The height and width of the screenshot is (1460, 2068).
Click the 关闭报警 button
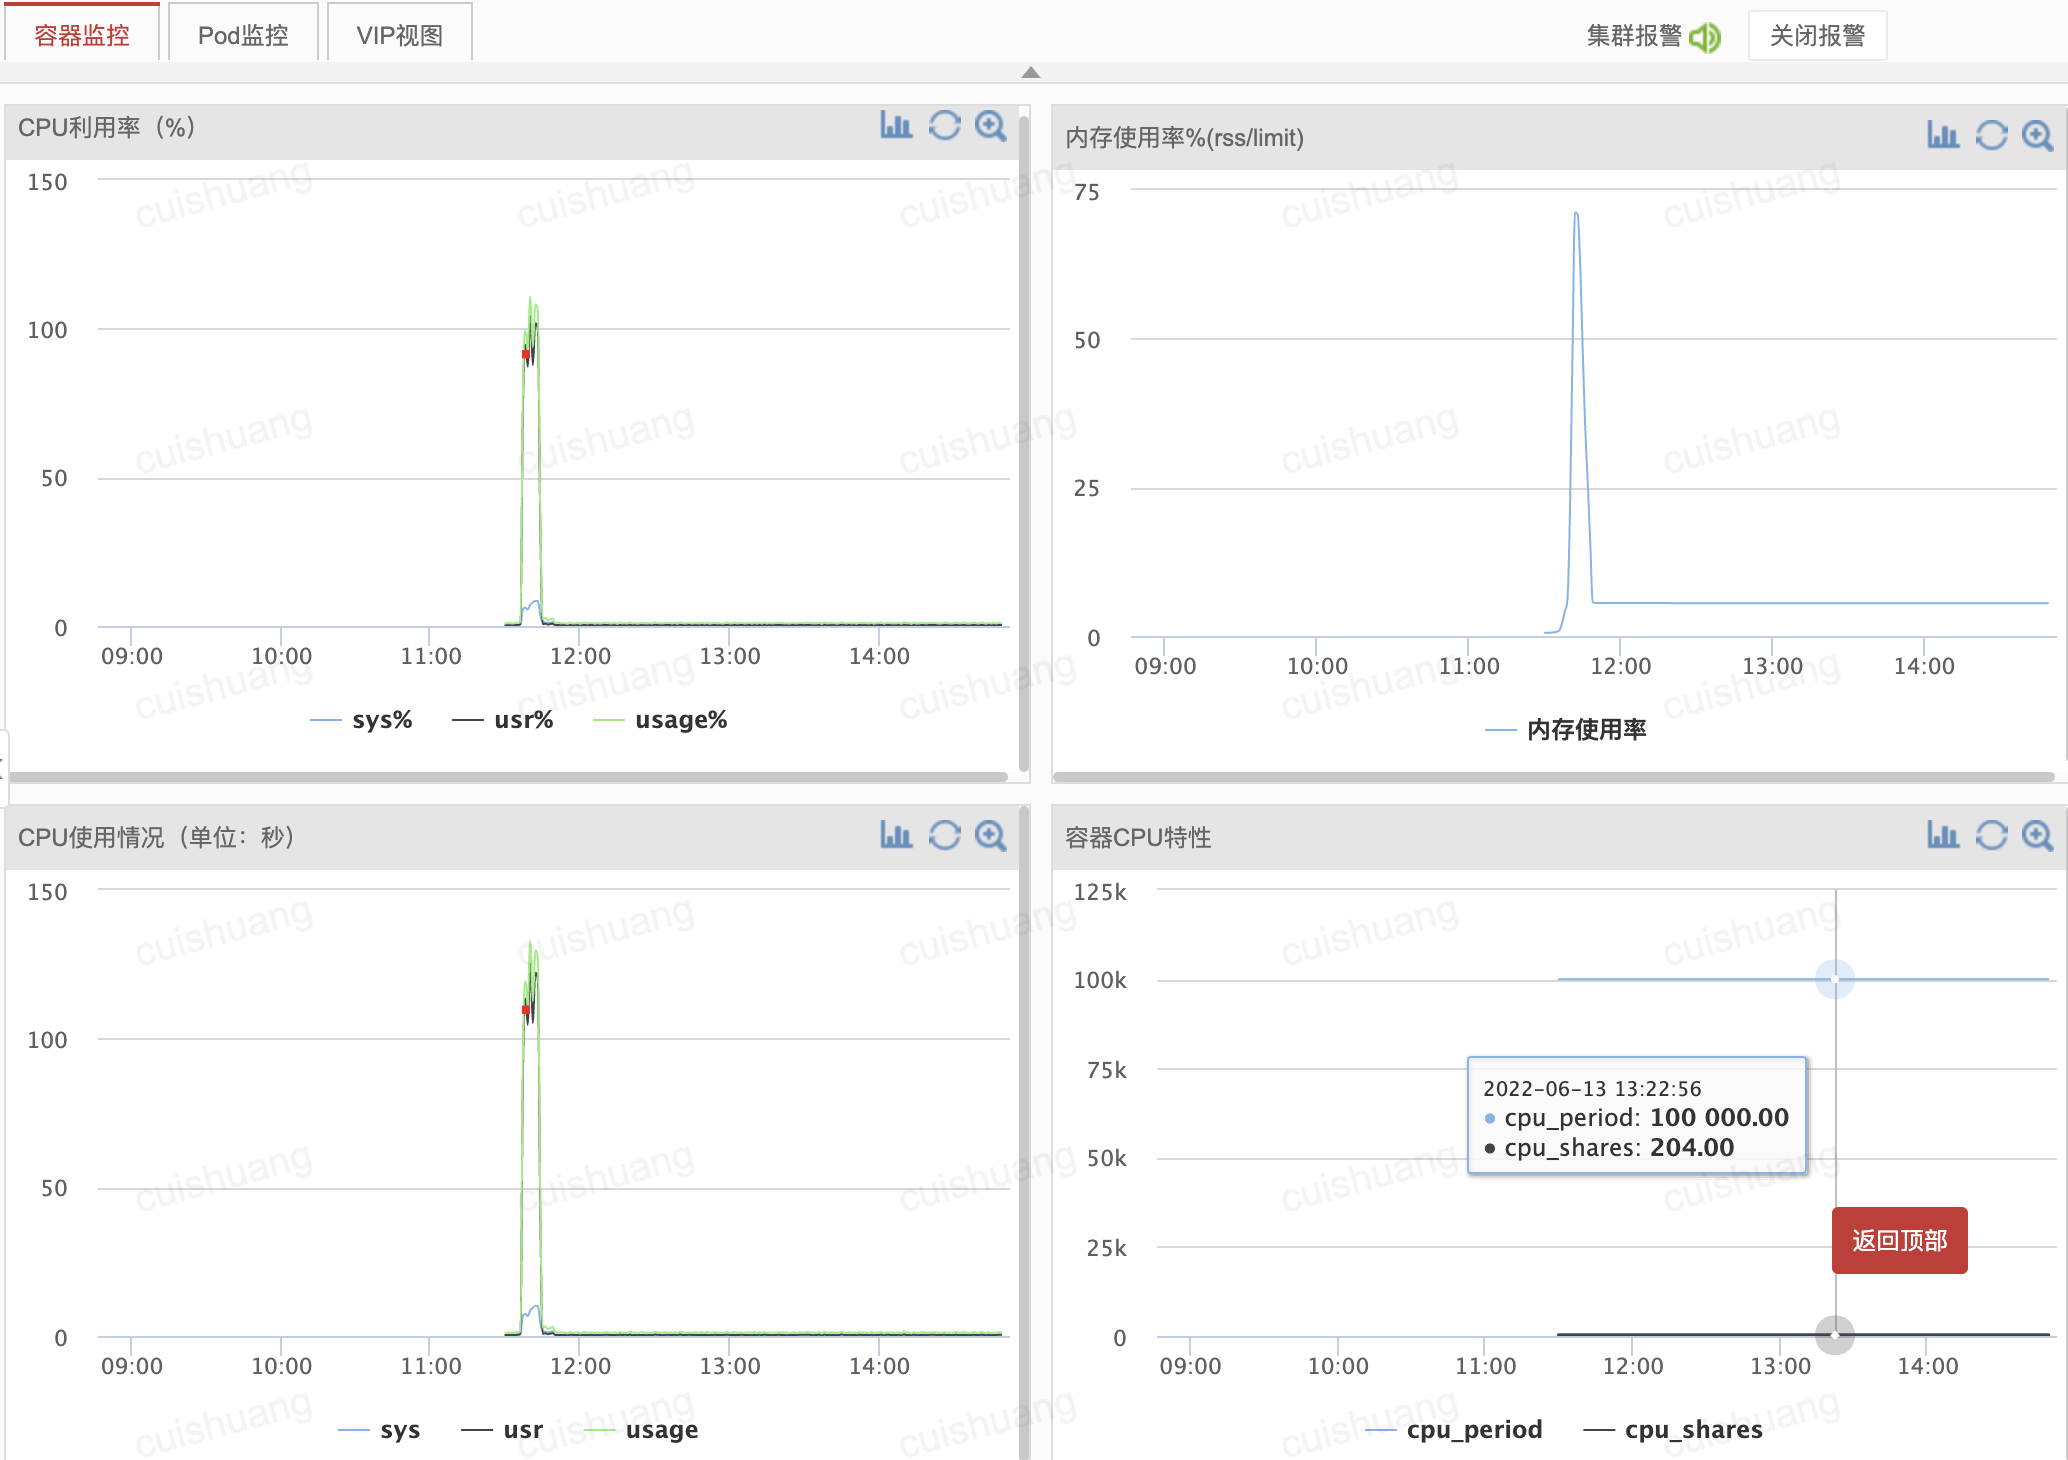coord(1817,36)
